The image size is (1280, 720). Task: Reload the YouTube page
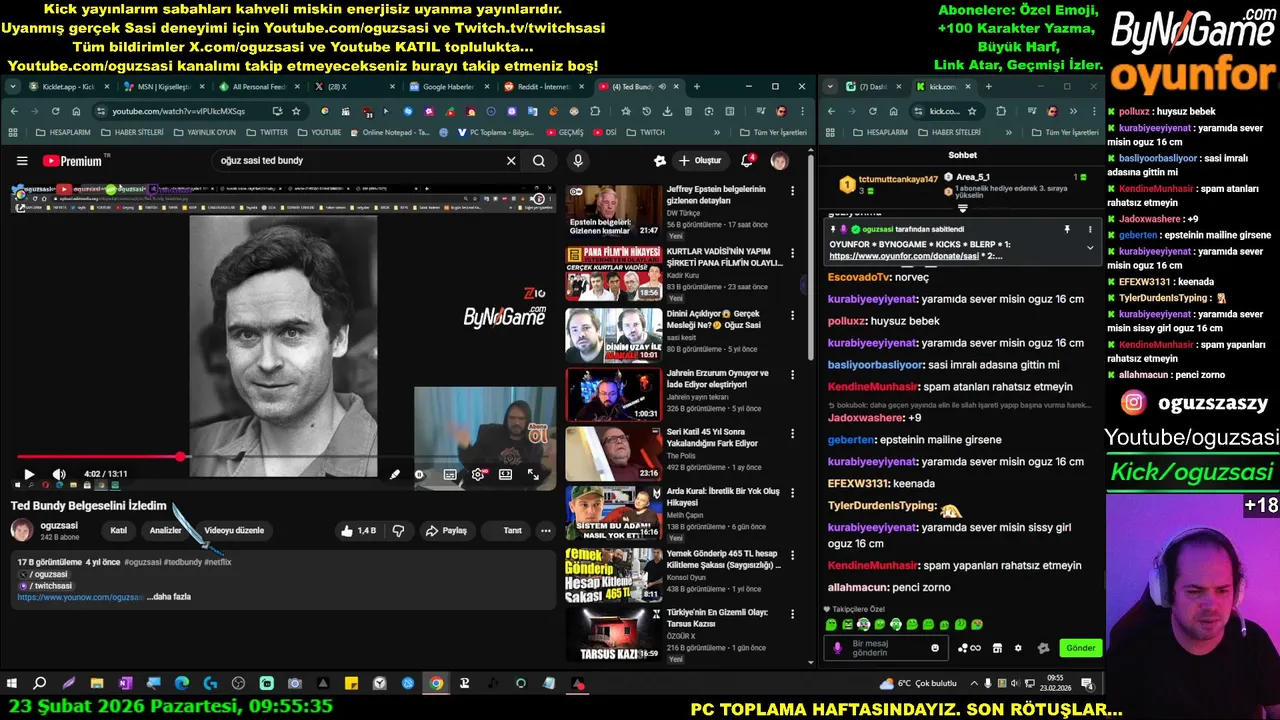coord(55,111)
